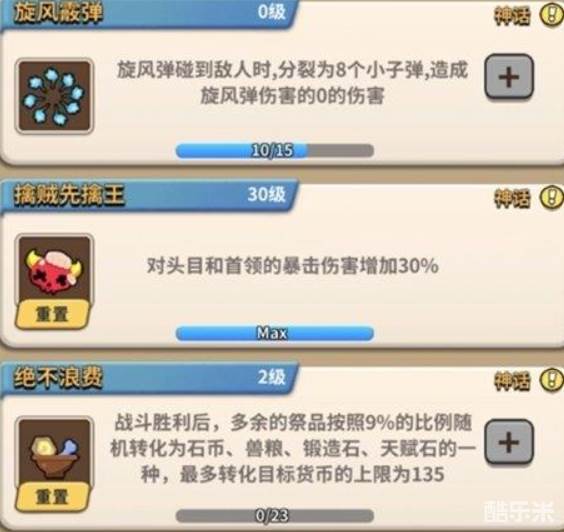564x532 pixels.
Task: Open info icon beside 擒贼先擒王 神话 label
Action: (552, 197)
